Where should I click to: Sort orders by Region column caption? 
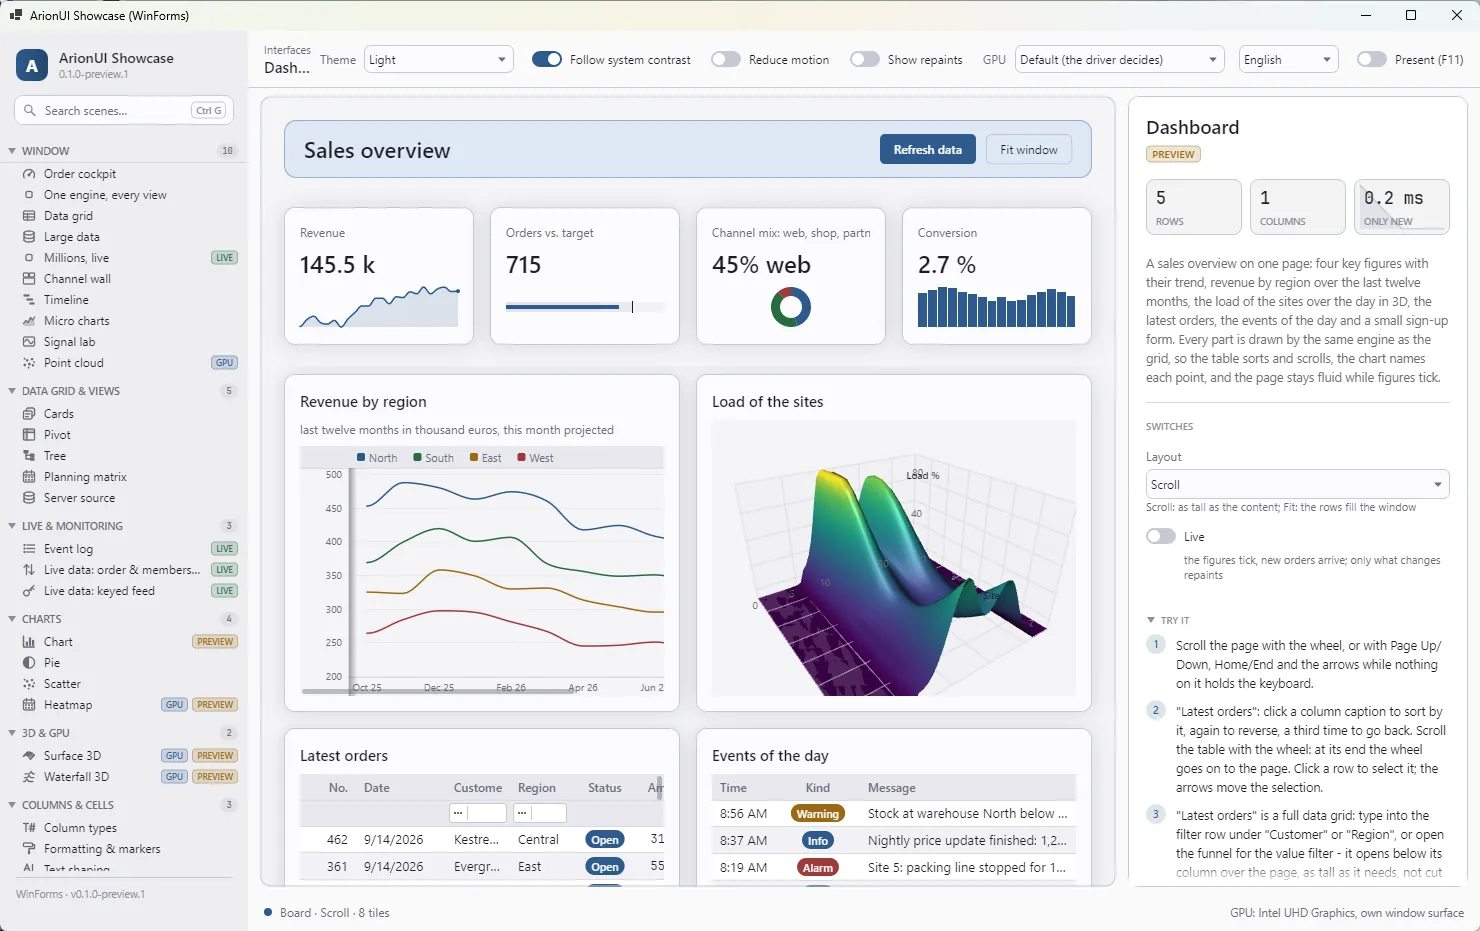point(537,788)
